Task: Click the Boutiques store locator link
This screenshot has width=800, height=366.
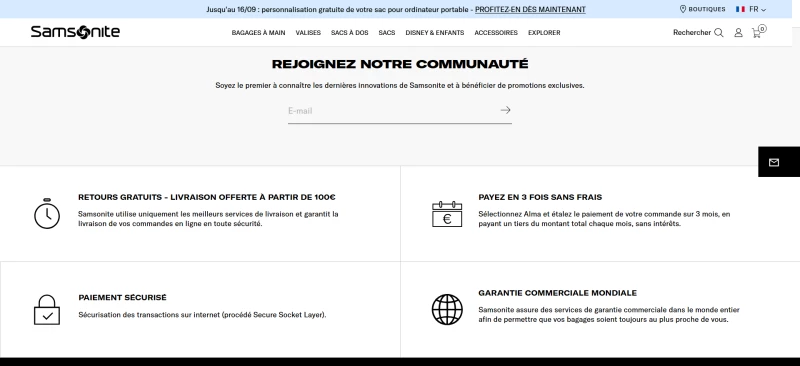Action: click(707, 9)
